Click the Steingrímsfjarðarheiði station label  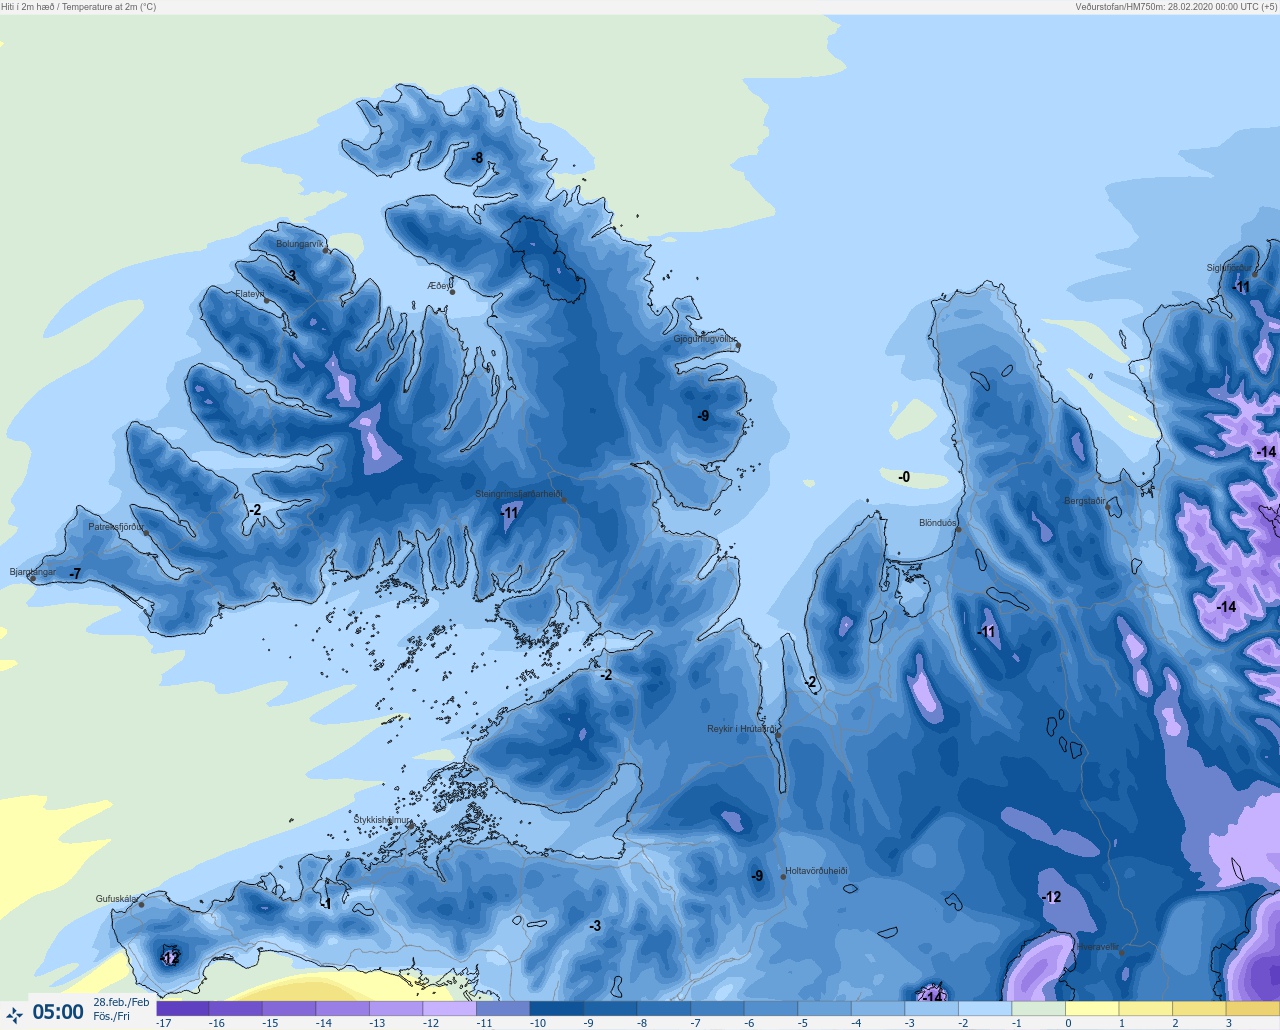tap(518, 494)
